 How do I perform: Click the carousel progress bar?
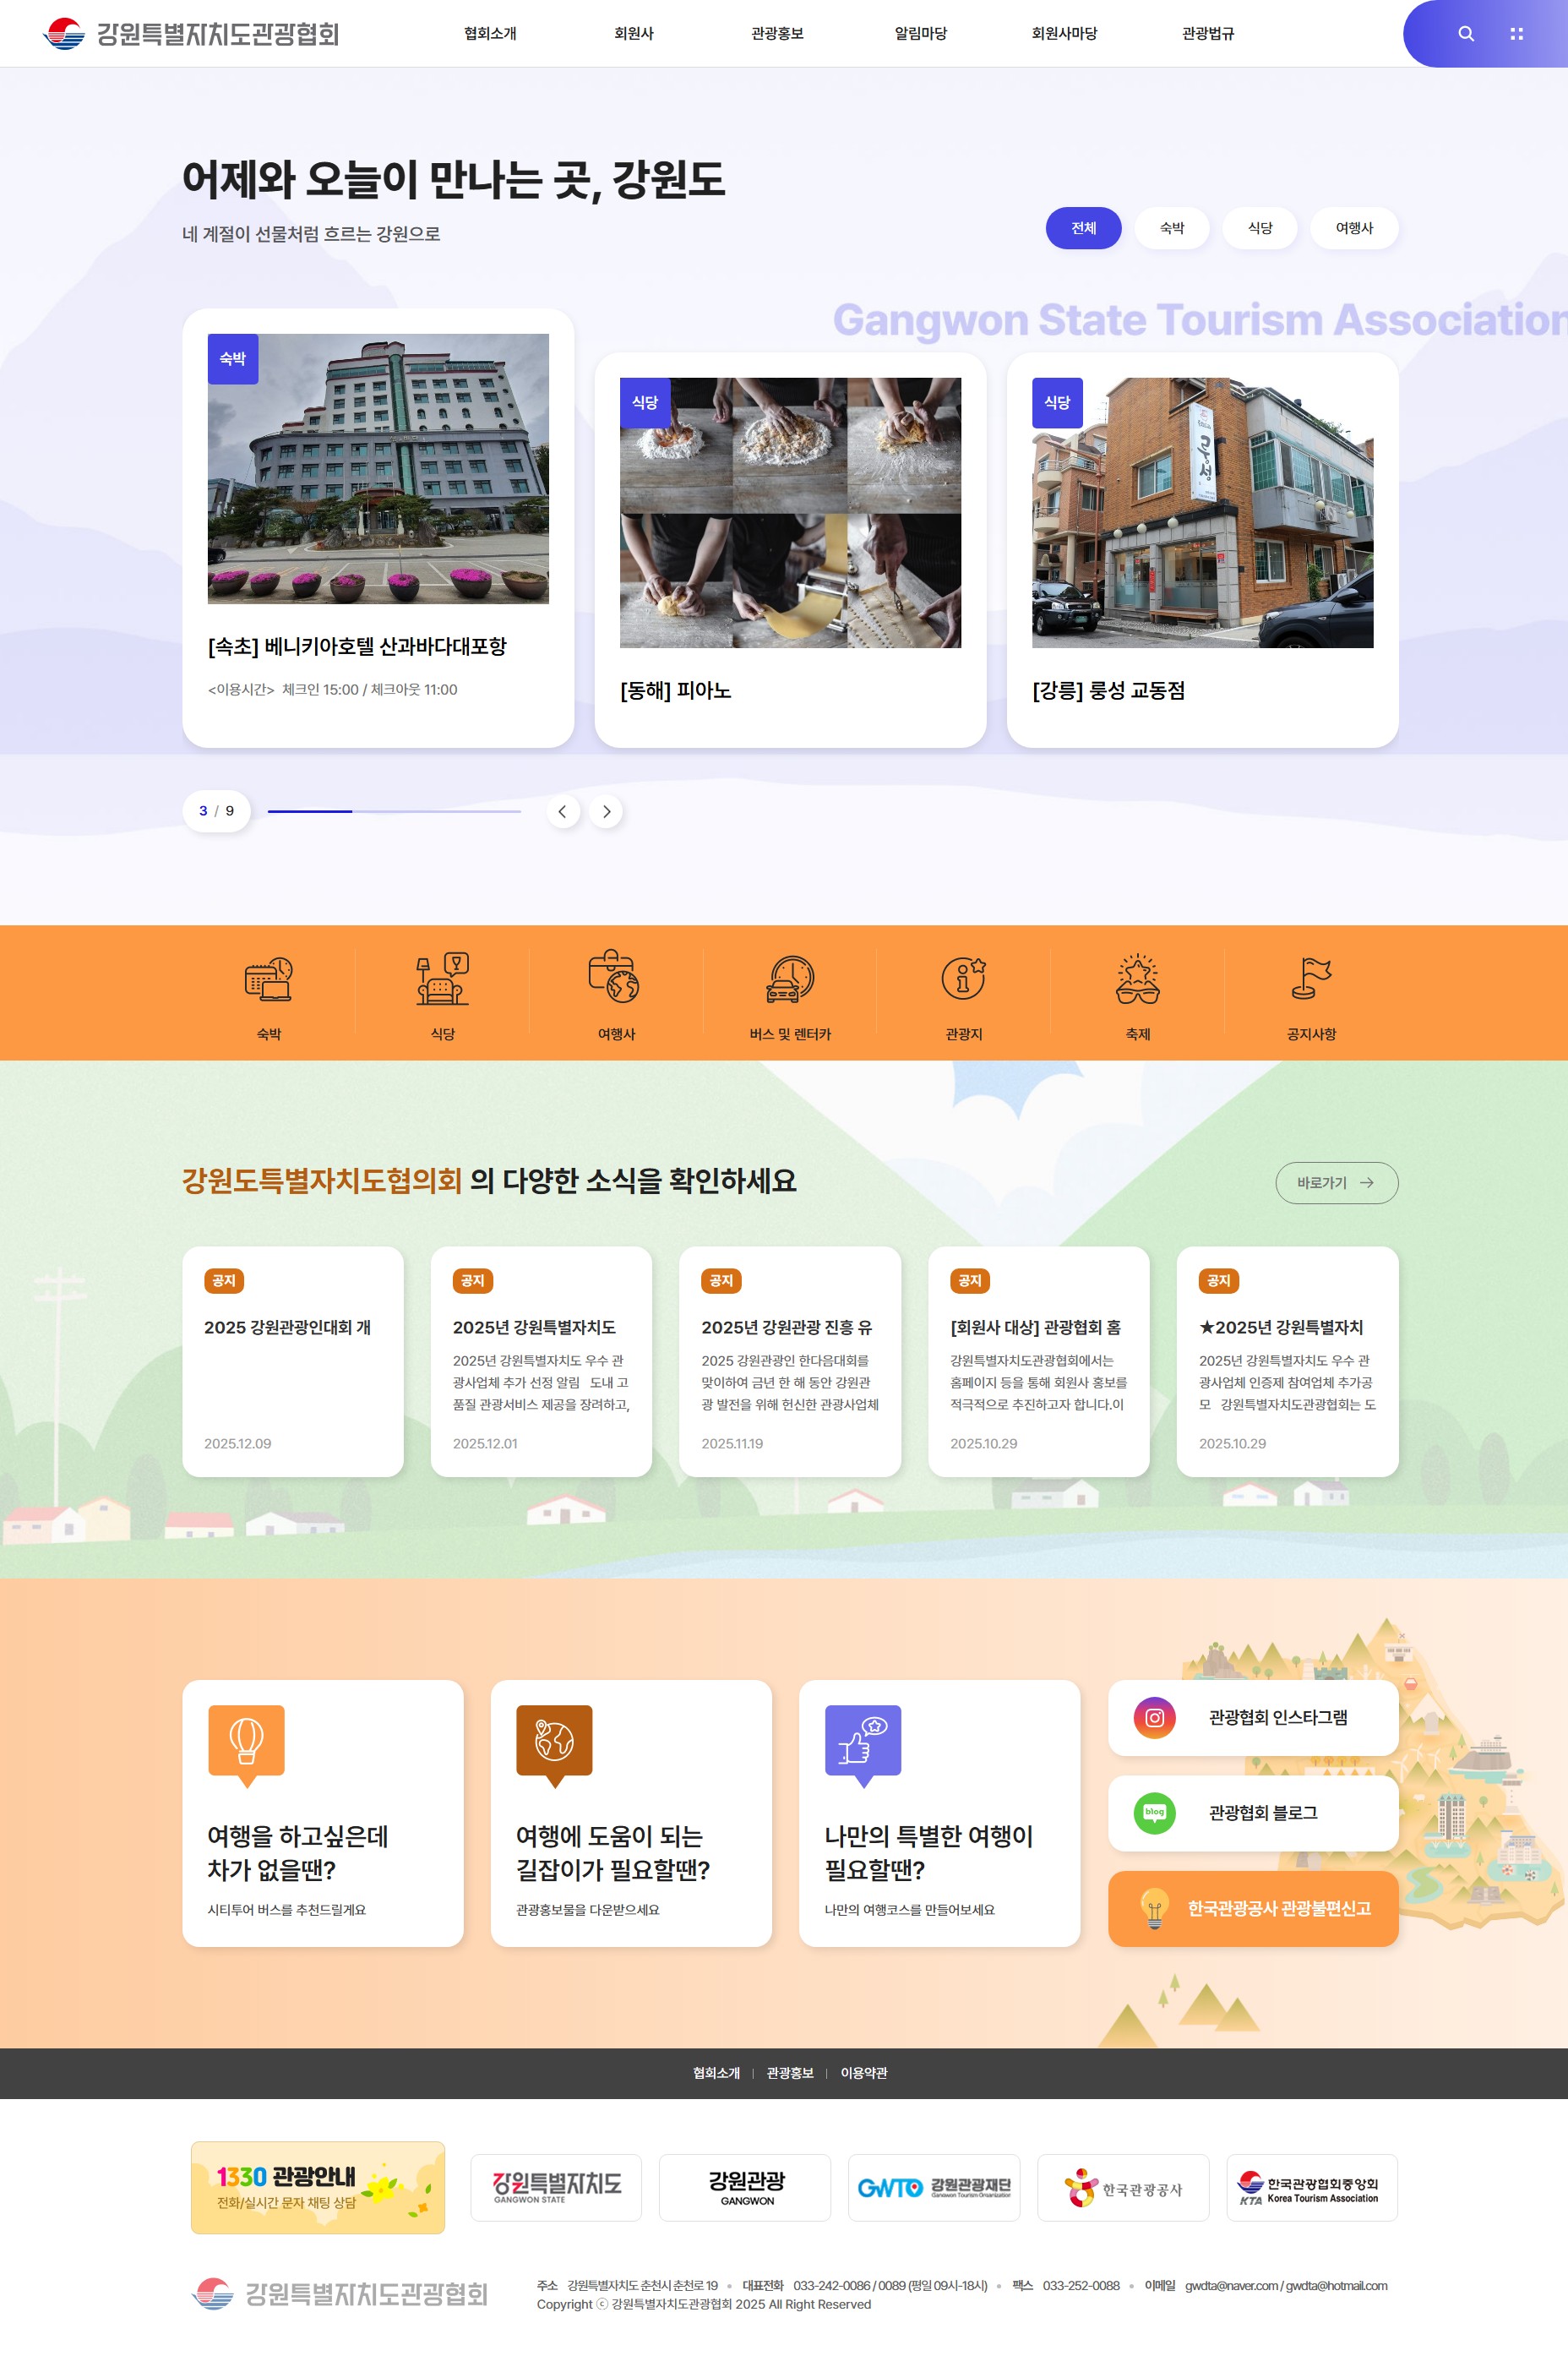point(394,811)
